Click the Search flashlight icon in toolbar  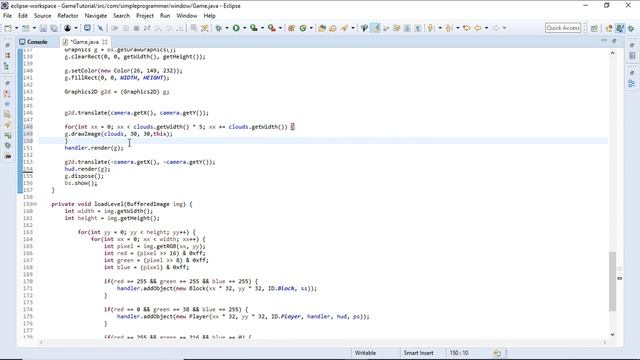344,28
